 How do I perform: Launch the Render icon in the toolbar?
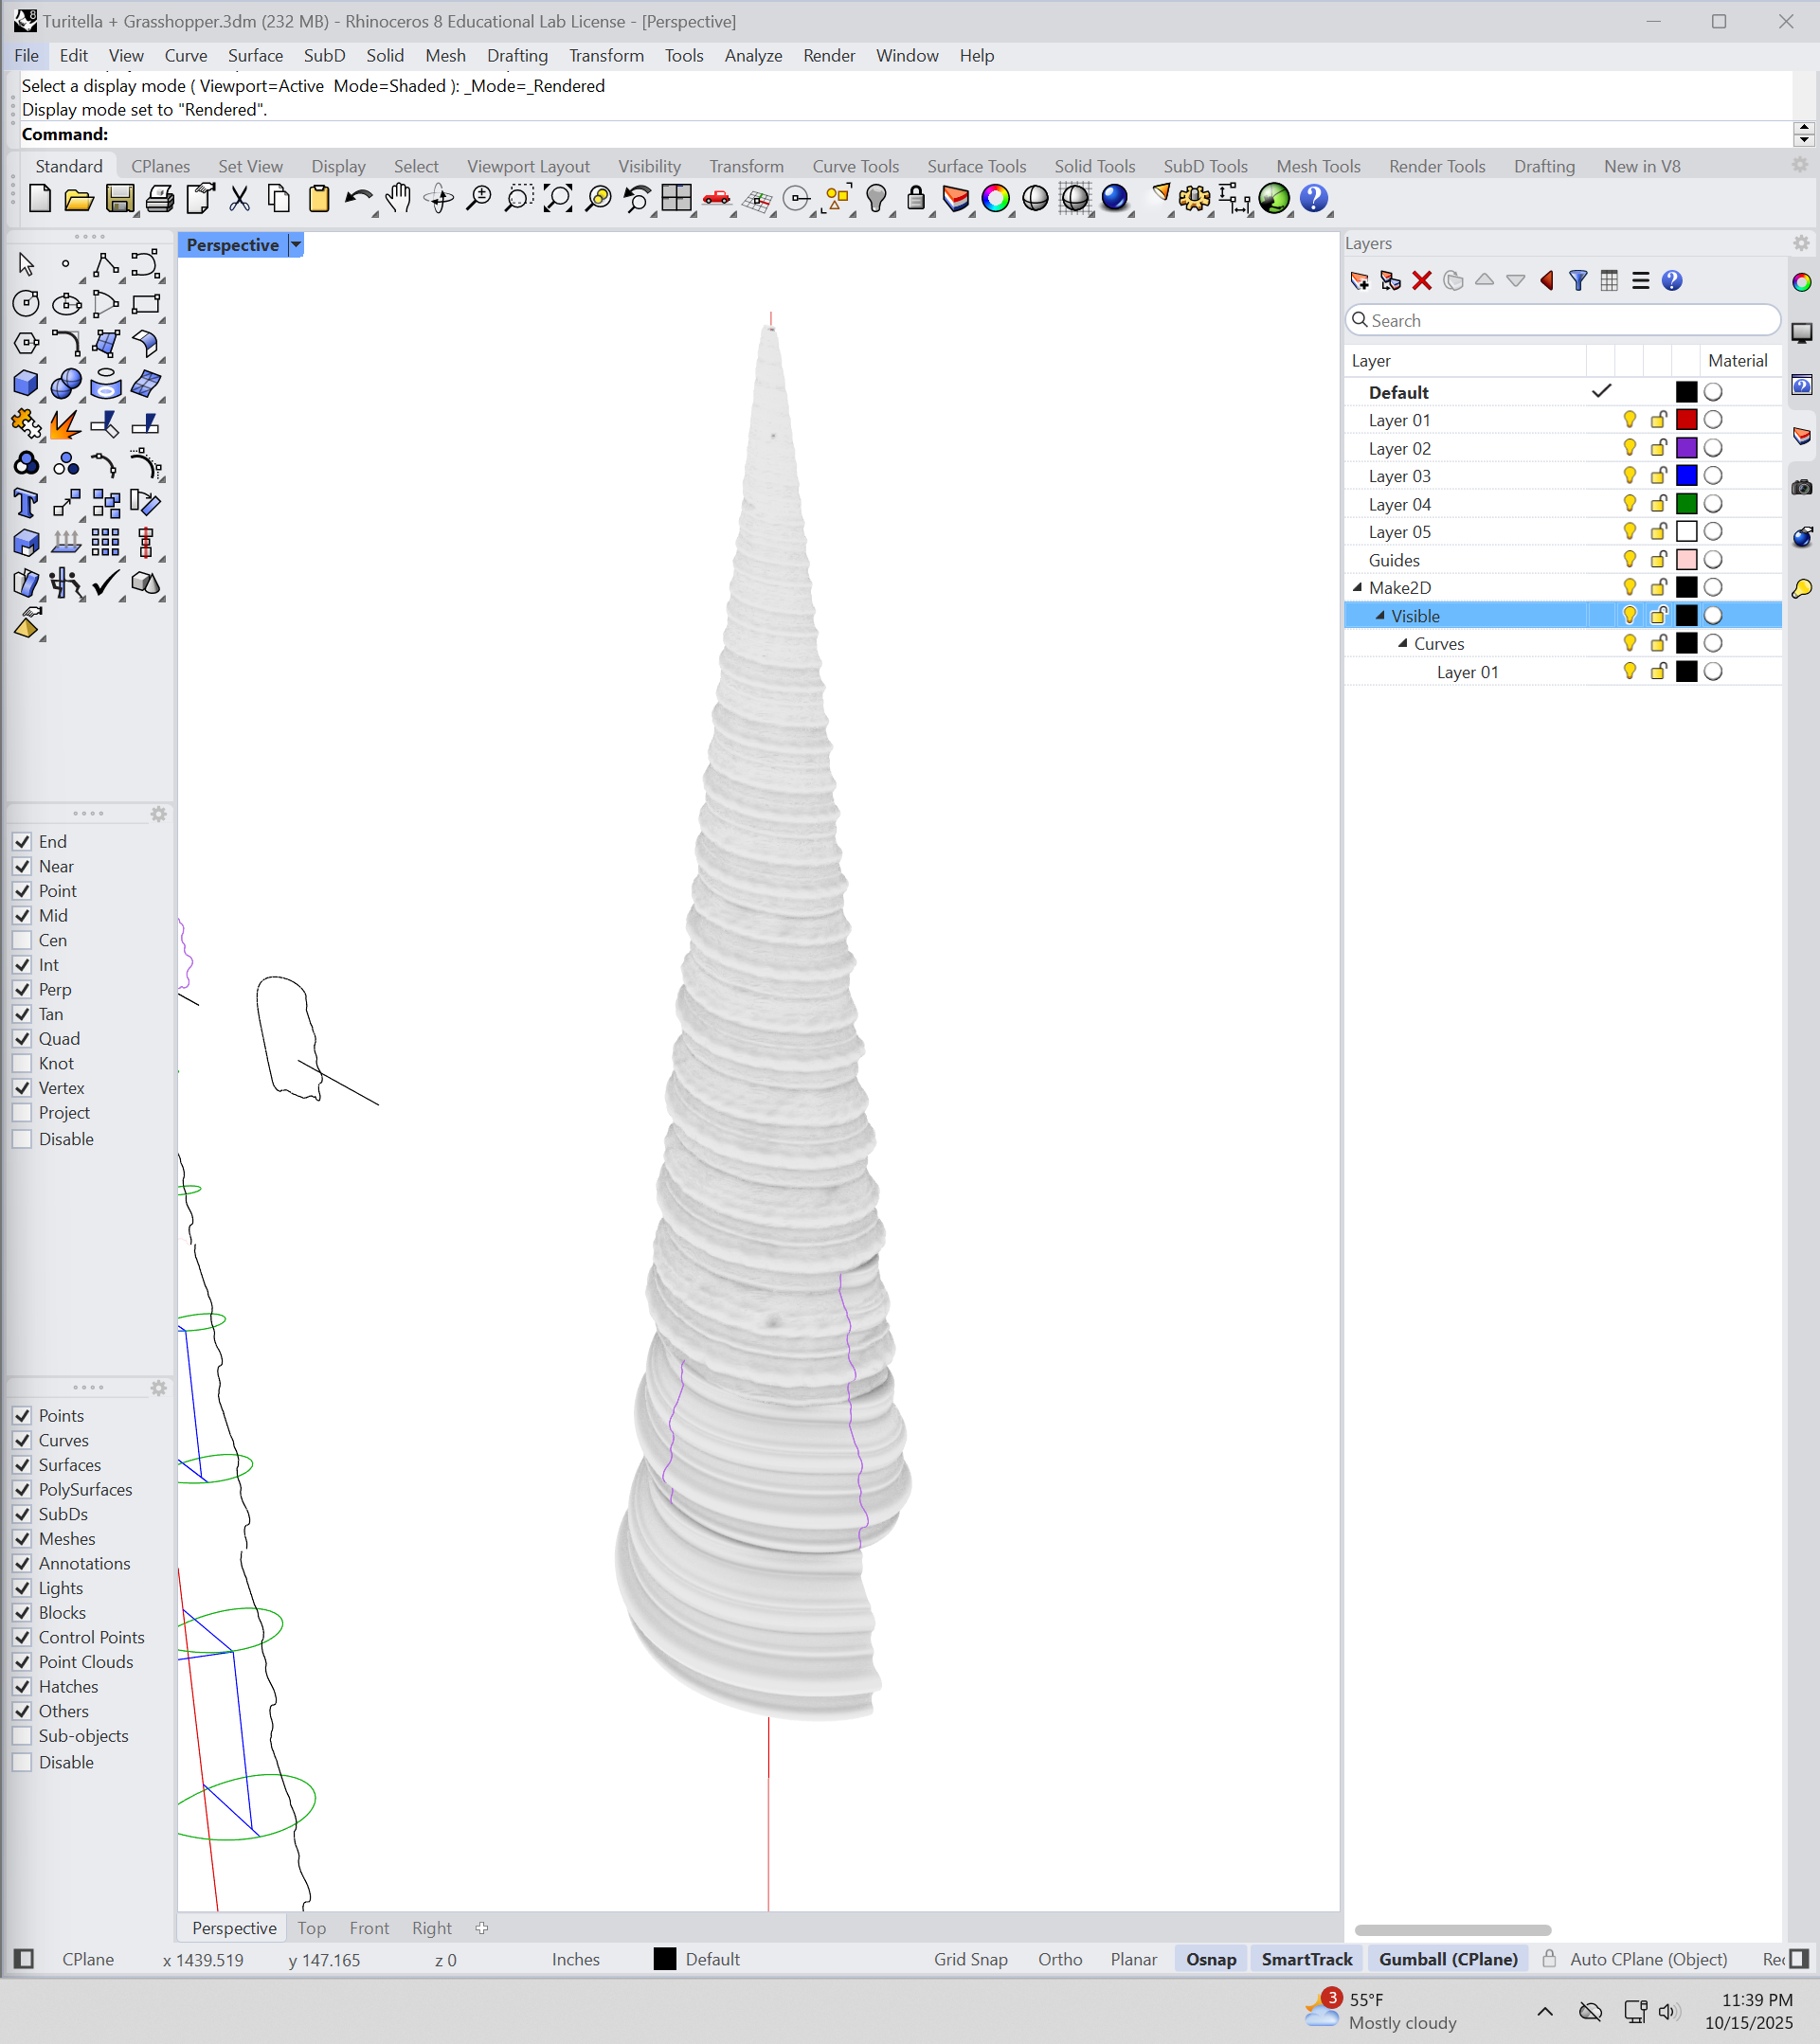pyautogui.click(x=1116, y=199)
